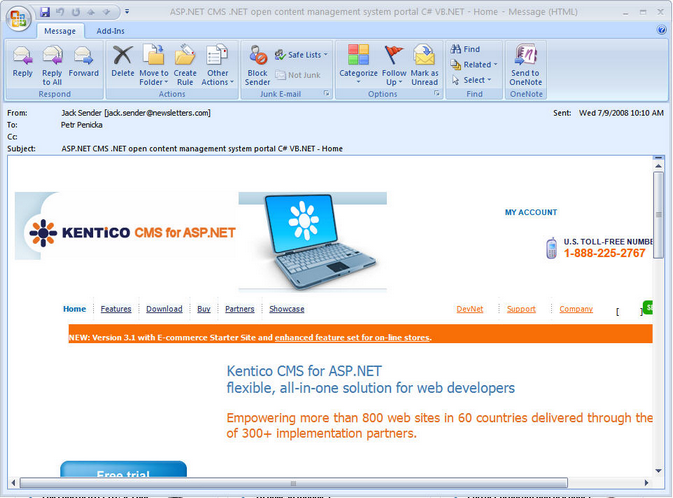The image size is (673, 498).
Task: Reply to the message
Action: (22, 62)
